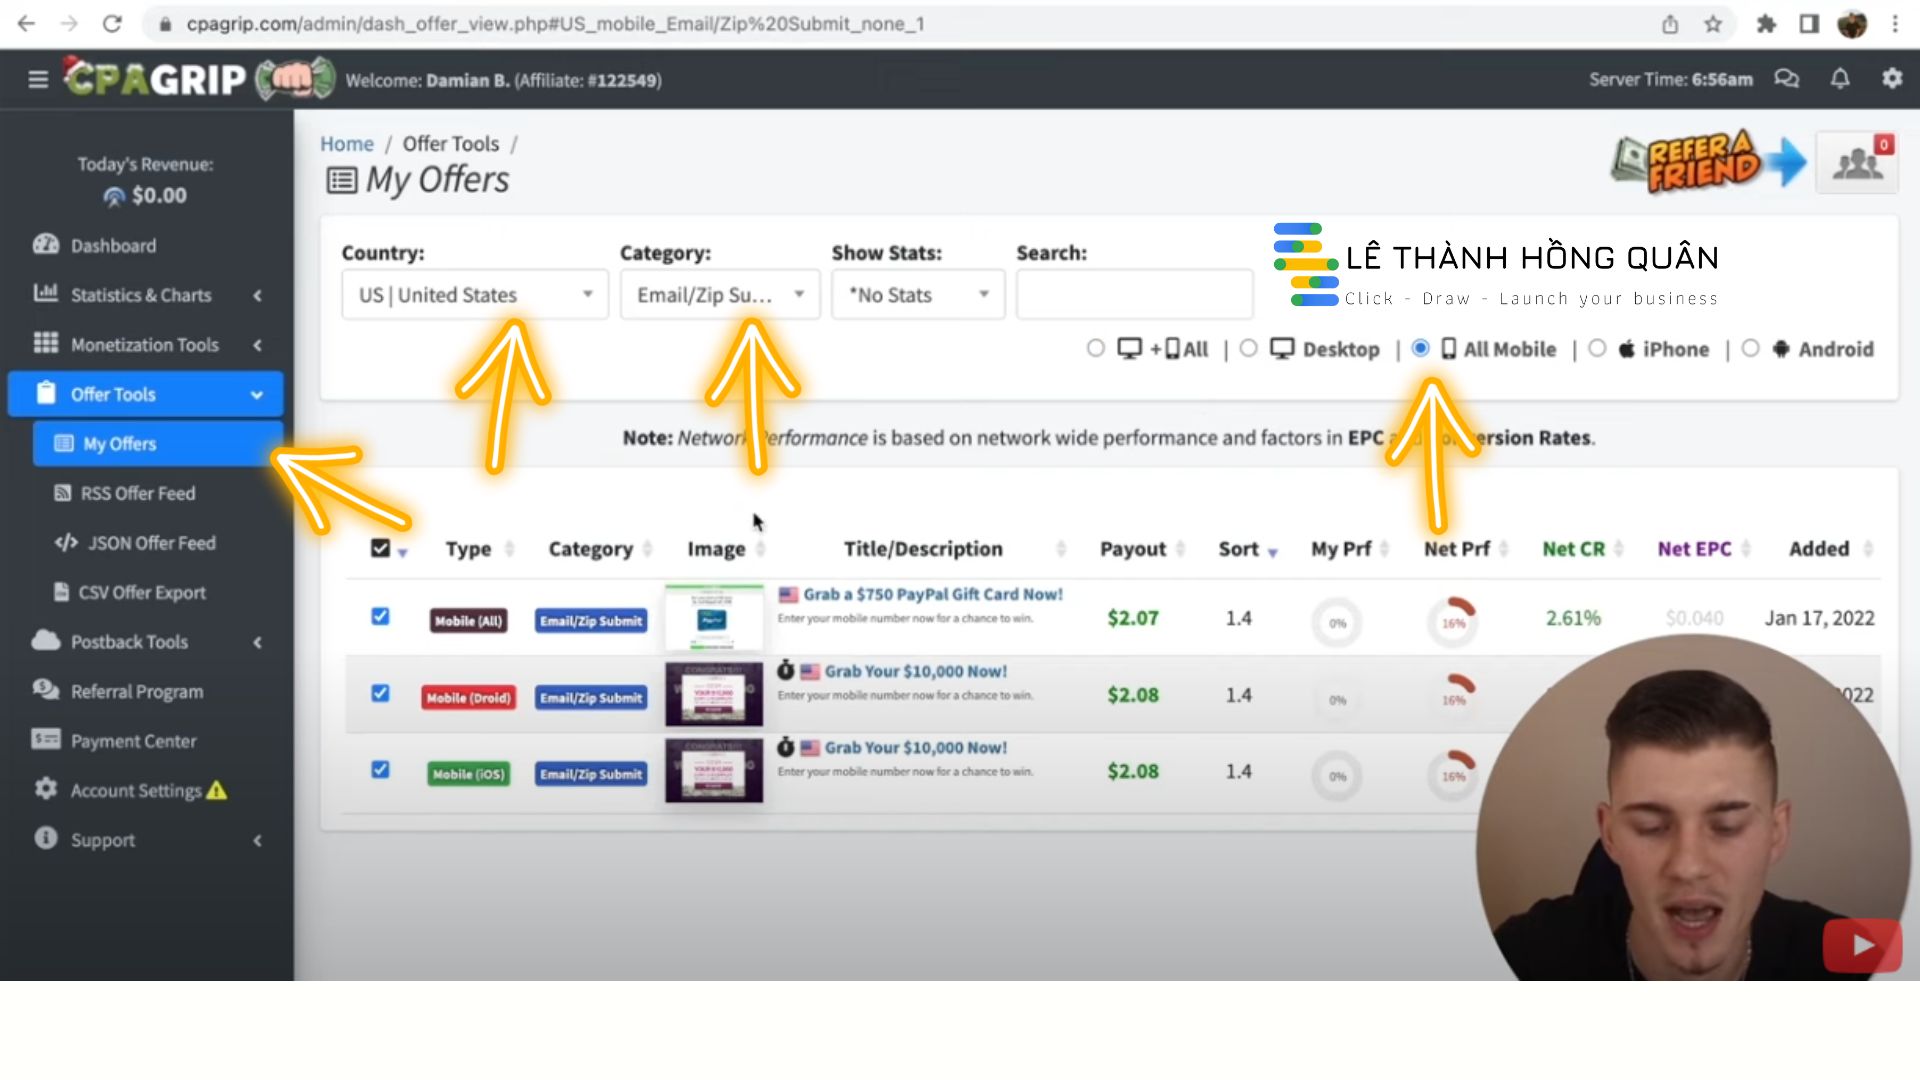Open the notifications bell
Viewport: 1920px width, 1080px height.
pyautogui.click(x=1840, y=79)
